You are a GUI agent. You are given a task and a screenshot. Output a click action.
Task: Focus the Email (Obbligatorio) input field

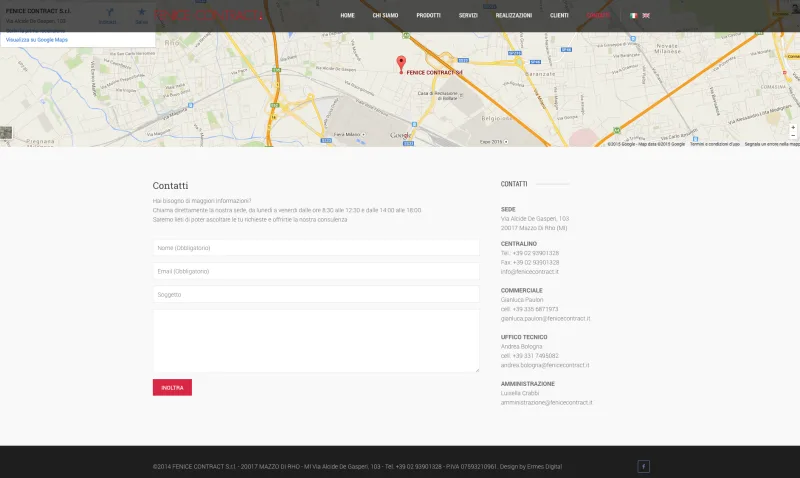point(316,271)
